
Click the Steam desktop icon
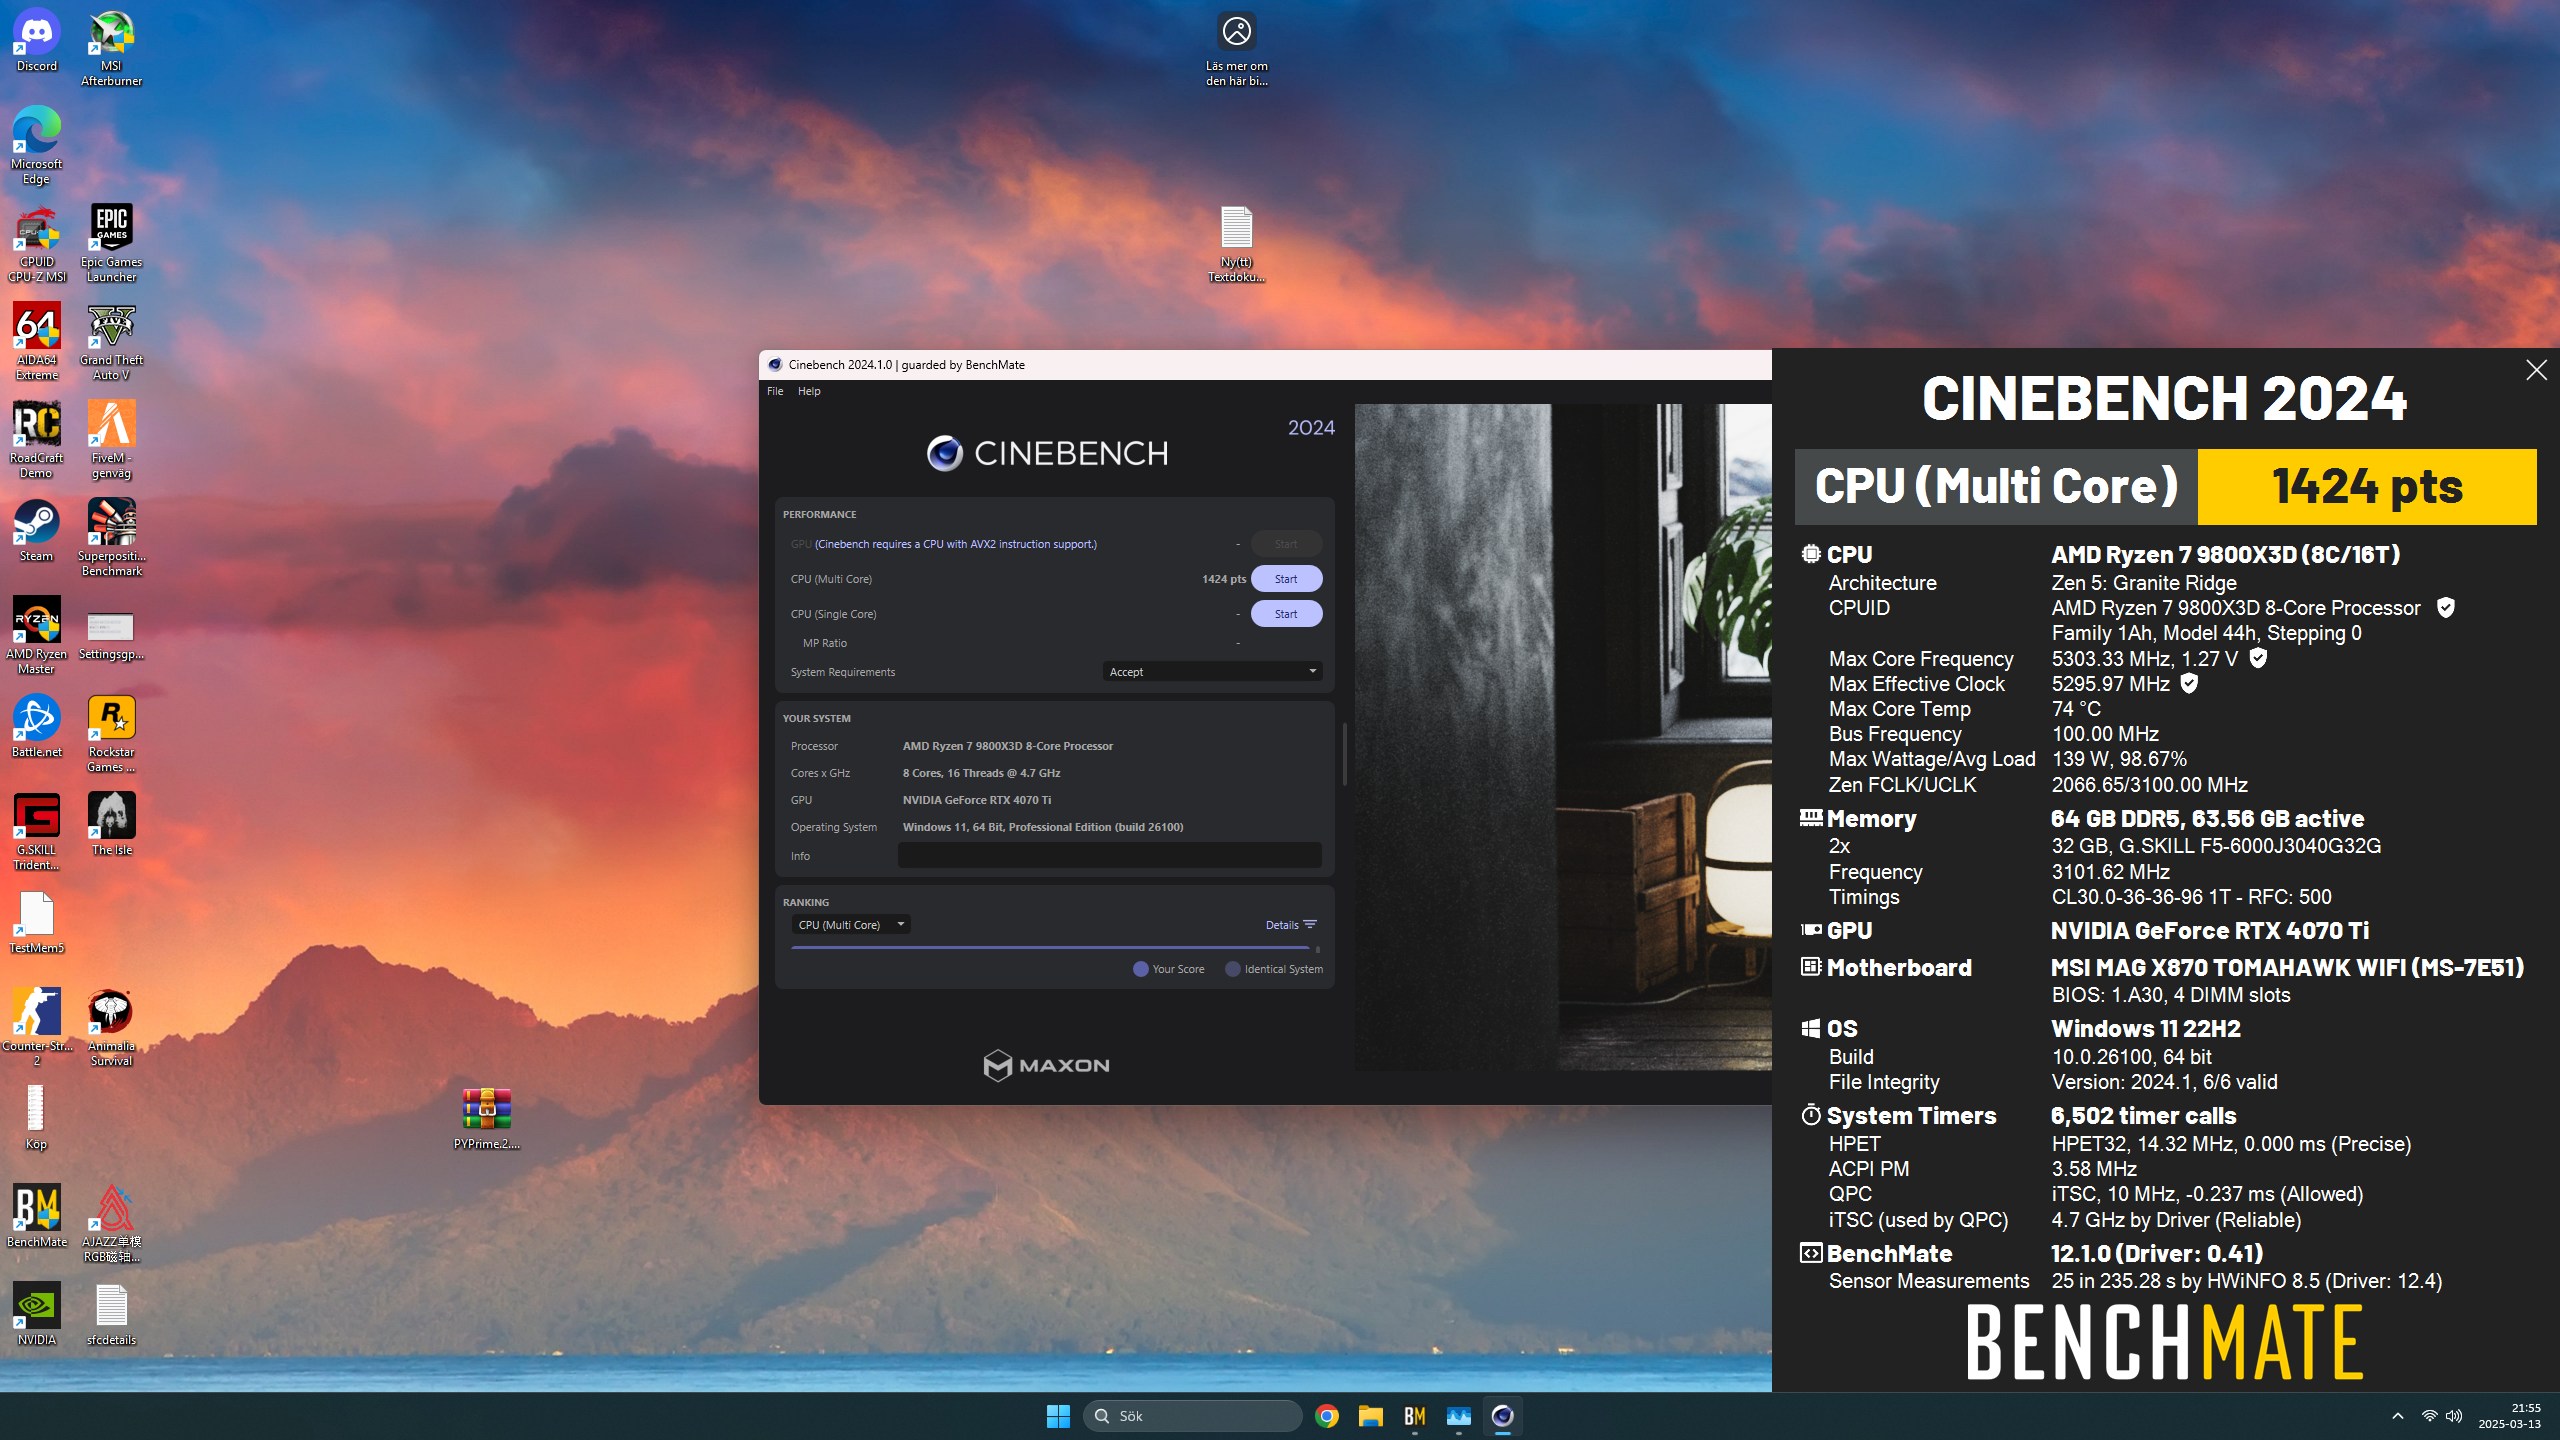click(37, 531)
